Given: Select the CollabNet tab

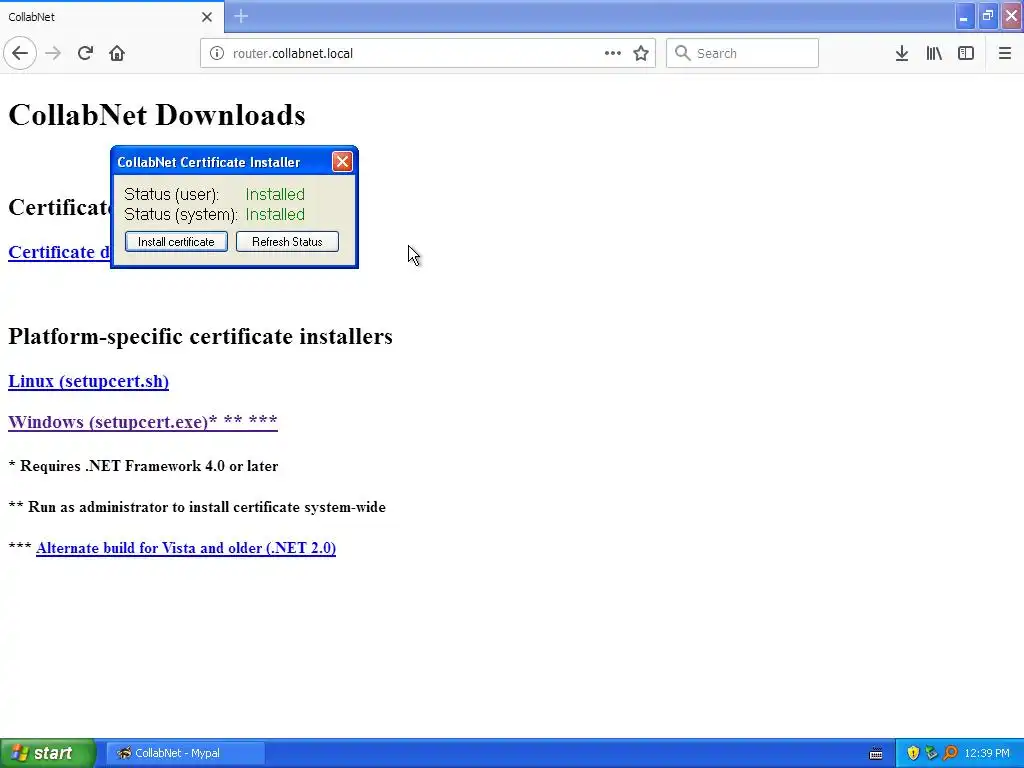Looking at the screenshot, I should (112, 17).
